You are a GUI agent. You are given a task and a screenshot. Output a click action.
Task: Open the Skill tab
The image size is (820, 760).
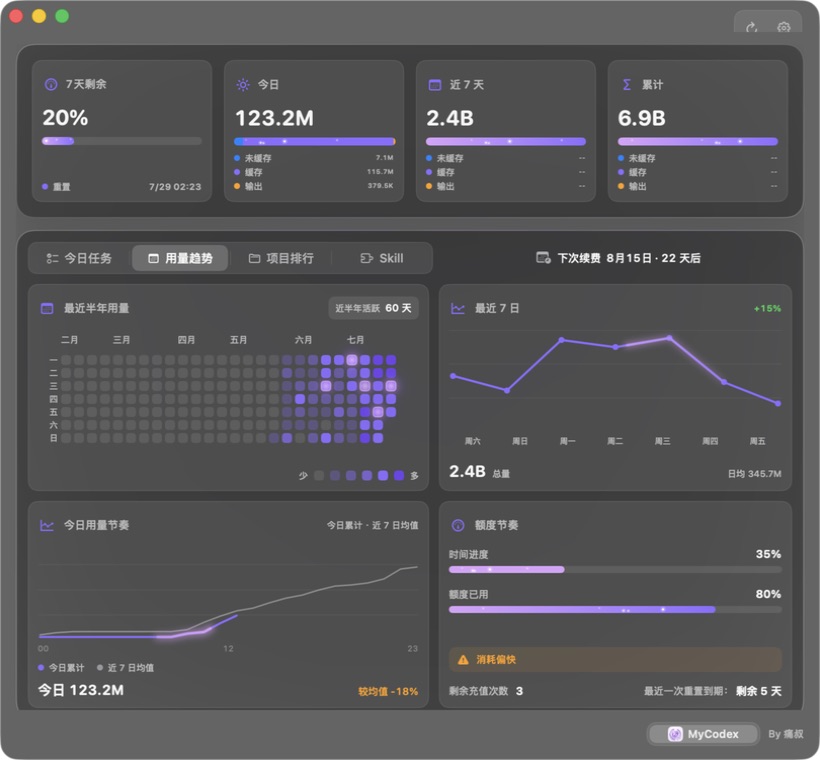[382, 258]
